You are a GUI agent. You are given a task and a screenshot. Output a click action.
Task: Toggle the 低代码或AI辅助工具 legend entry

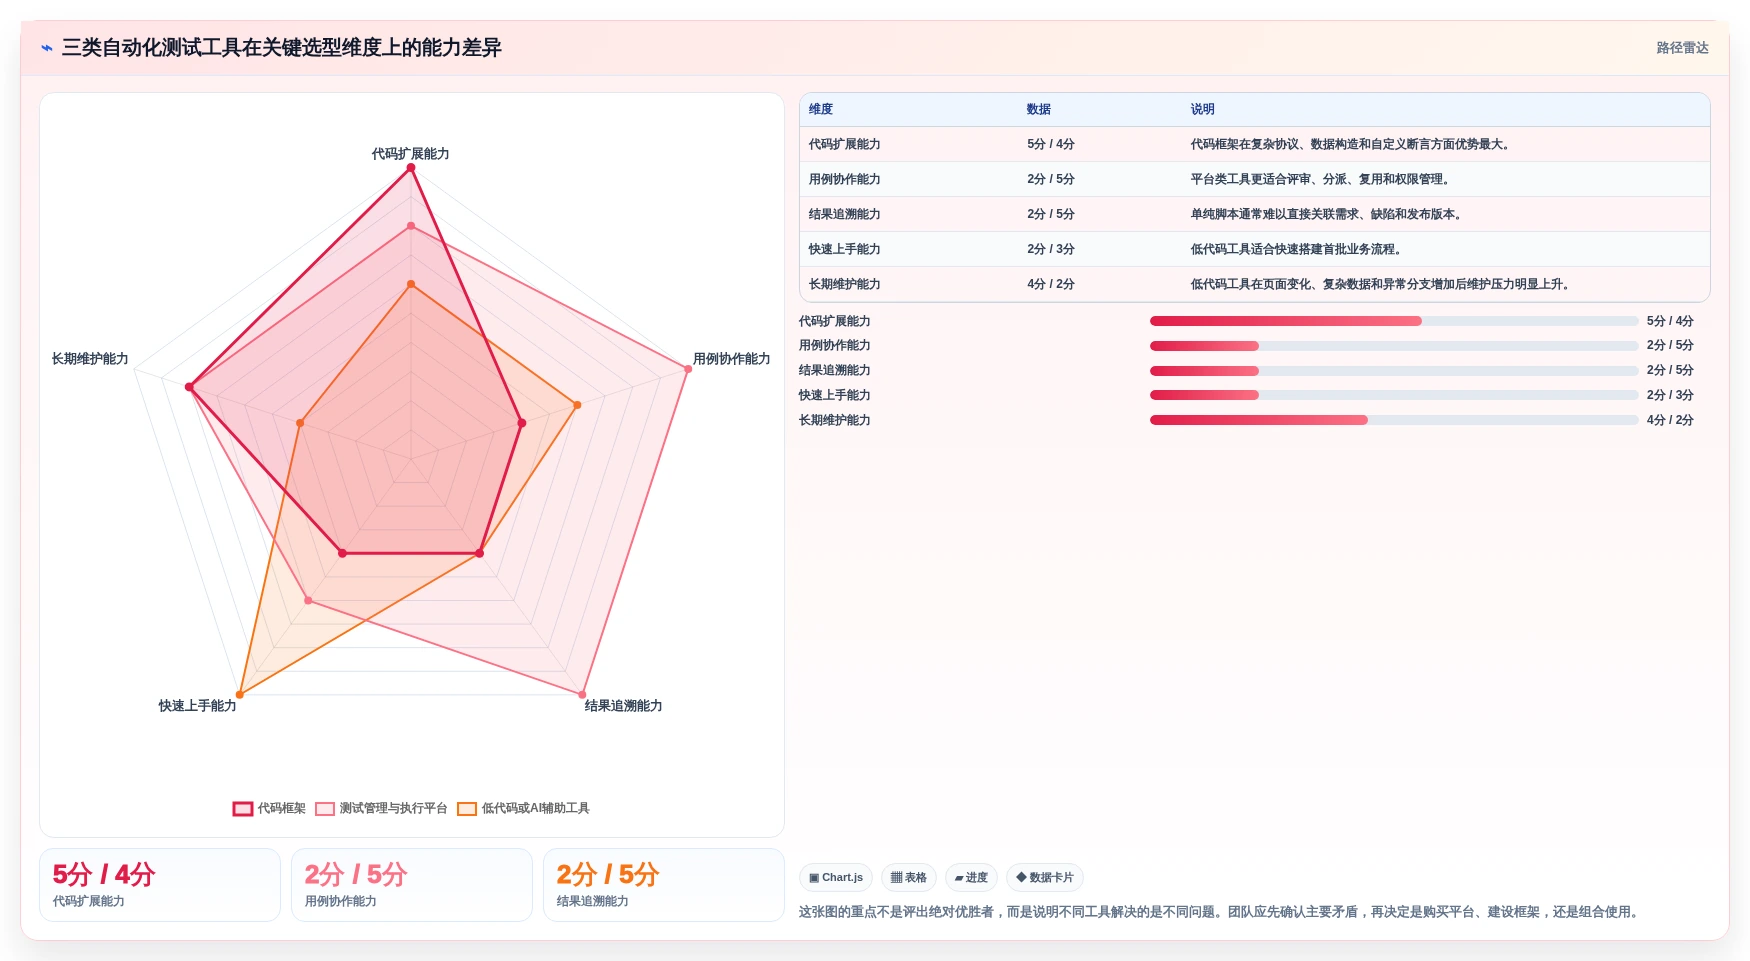point(523,808)
